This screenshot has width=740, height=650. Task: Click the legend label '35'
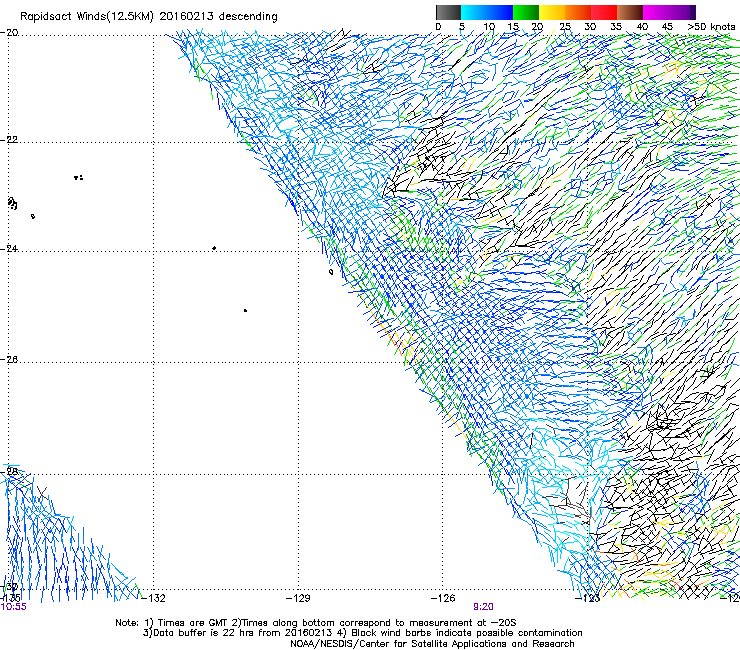tap(616, 27)
